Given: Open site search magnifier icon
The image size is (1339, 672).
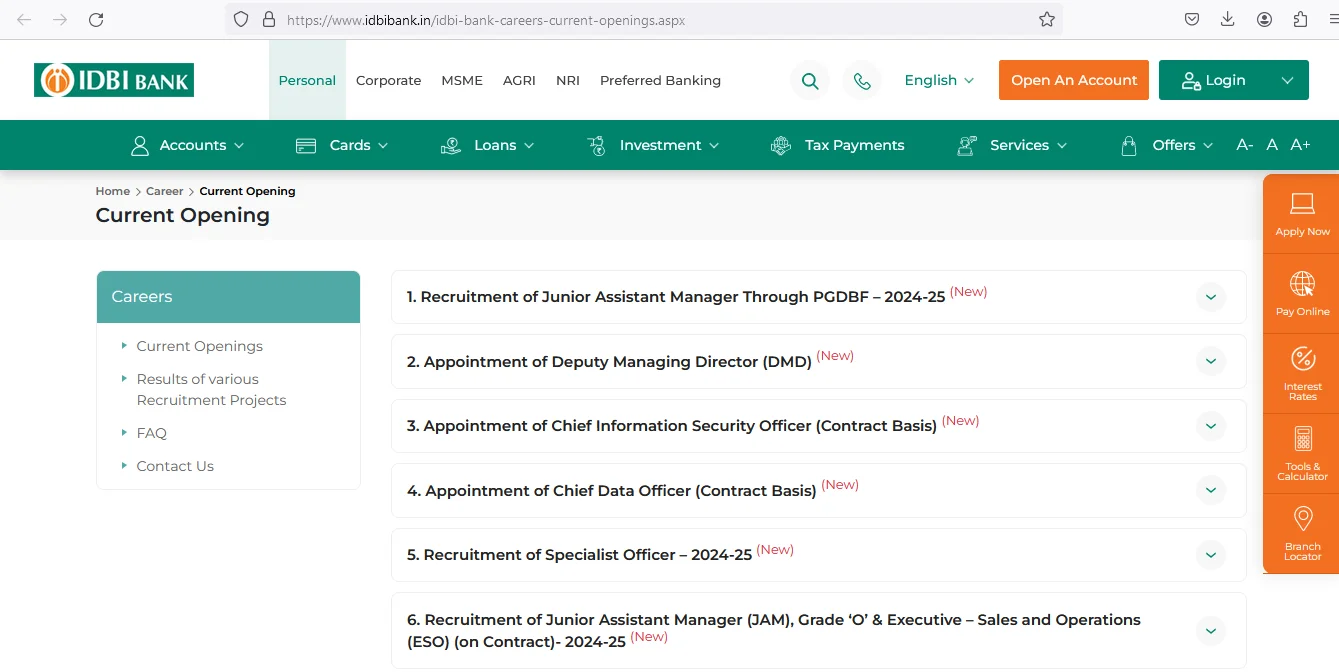Looking at the screenshot, I should pos(810,81).
